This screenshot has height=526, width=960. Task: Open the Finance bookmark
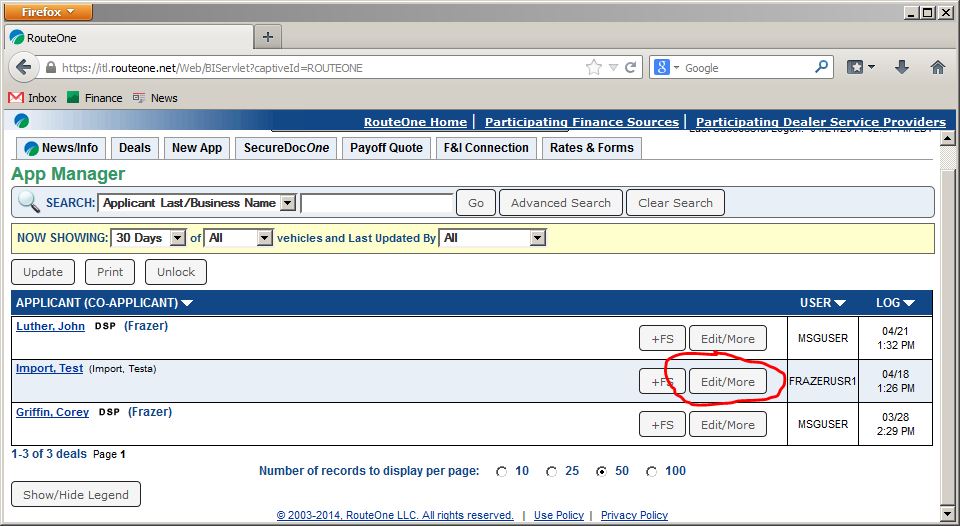[x=95, y=98]
